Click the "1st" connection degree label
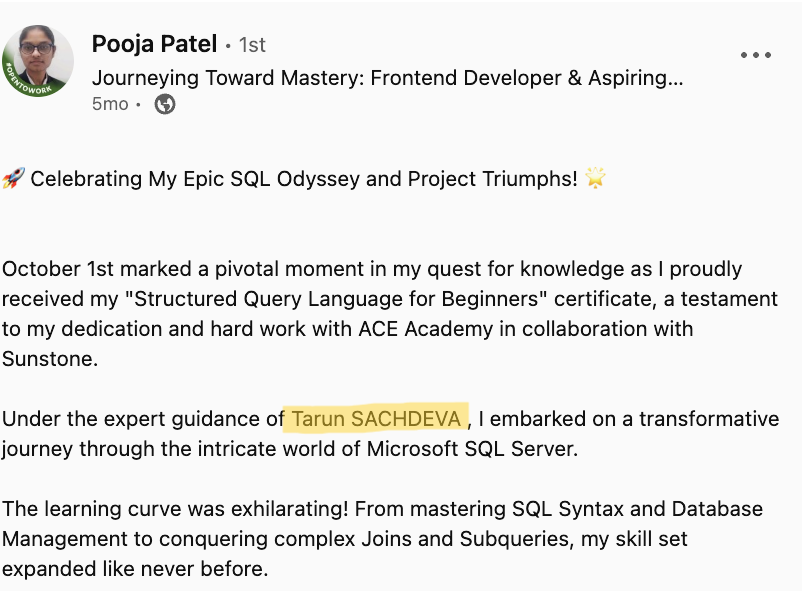Viewport: 802px width, 591px height. pos(252,45)
